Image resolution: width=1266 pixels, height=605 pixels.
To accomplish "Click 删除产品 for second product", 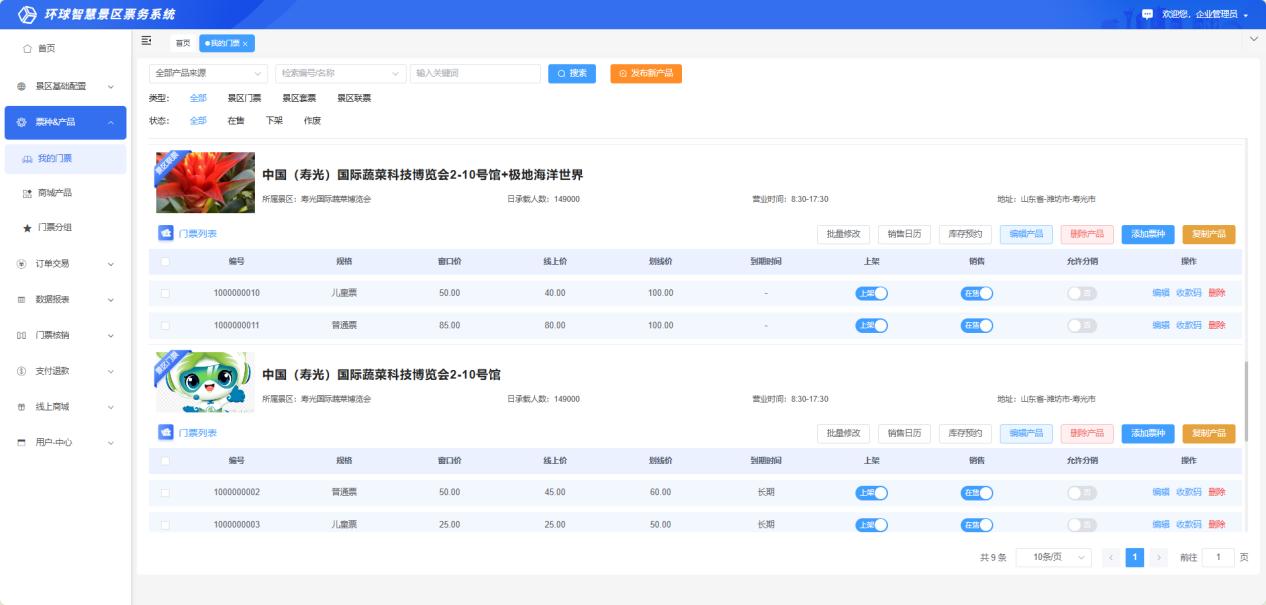I will tap(1087, 433).
